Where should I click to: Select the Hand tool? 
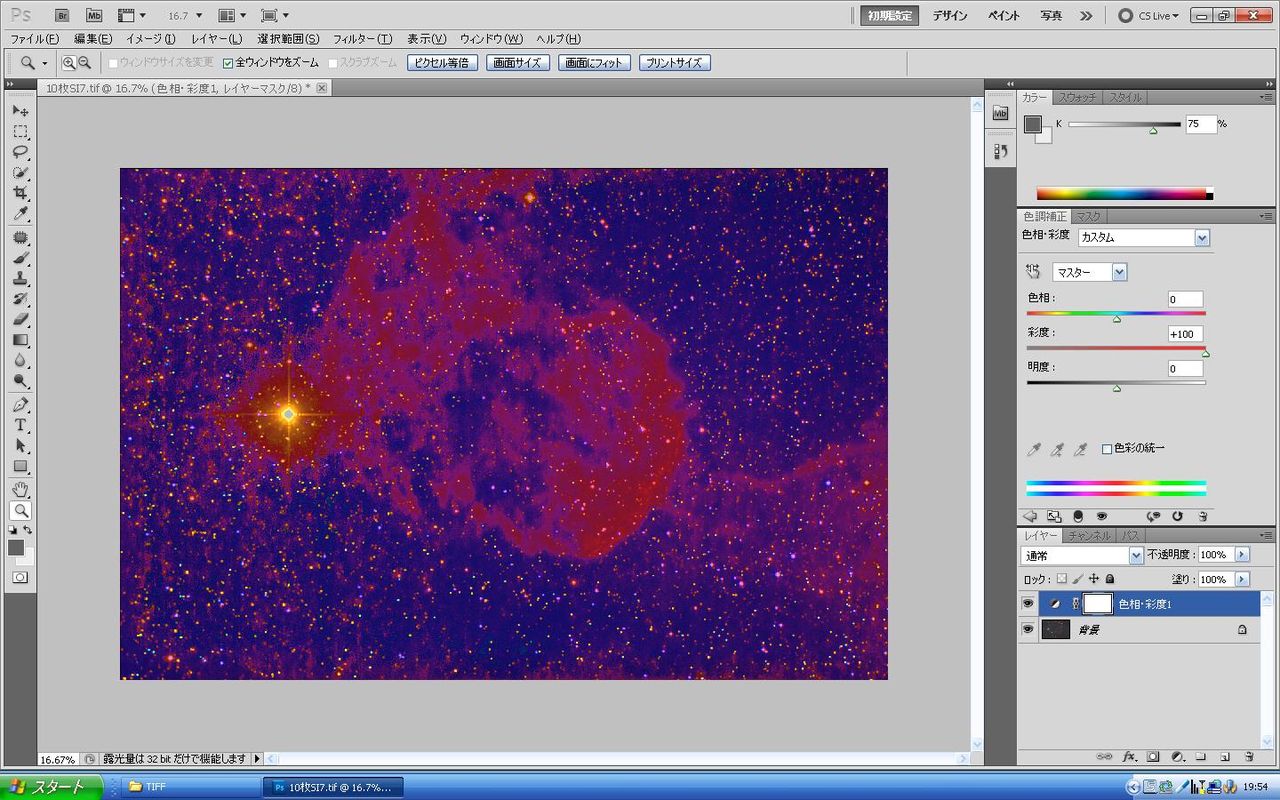[20, 490]
